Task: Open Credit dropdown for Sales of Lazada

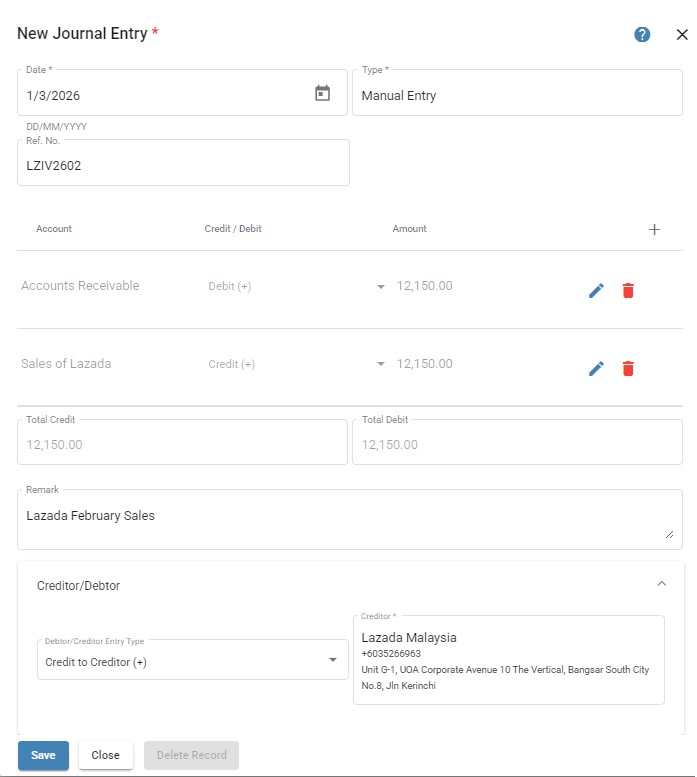Action: click(x=380, y=365)
